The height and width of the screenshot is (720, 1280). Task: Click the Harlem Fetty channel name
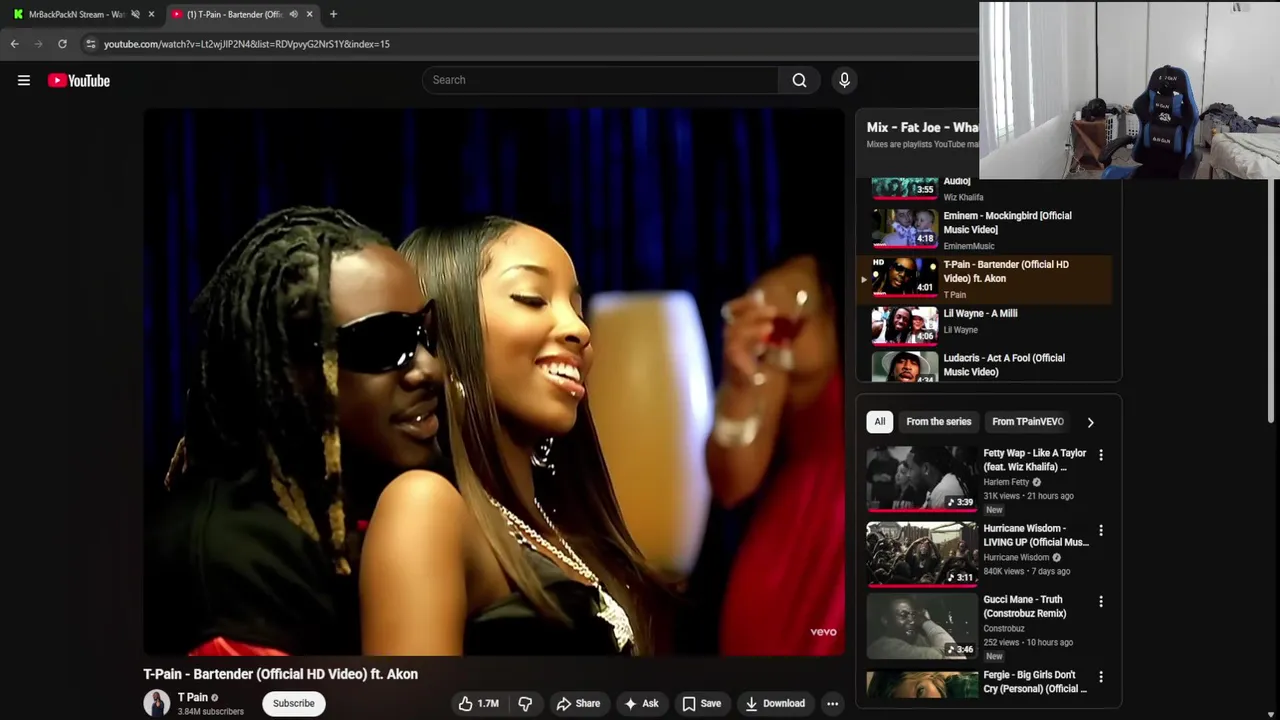click(1006, 482)
